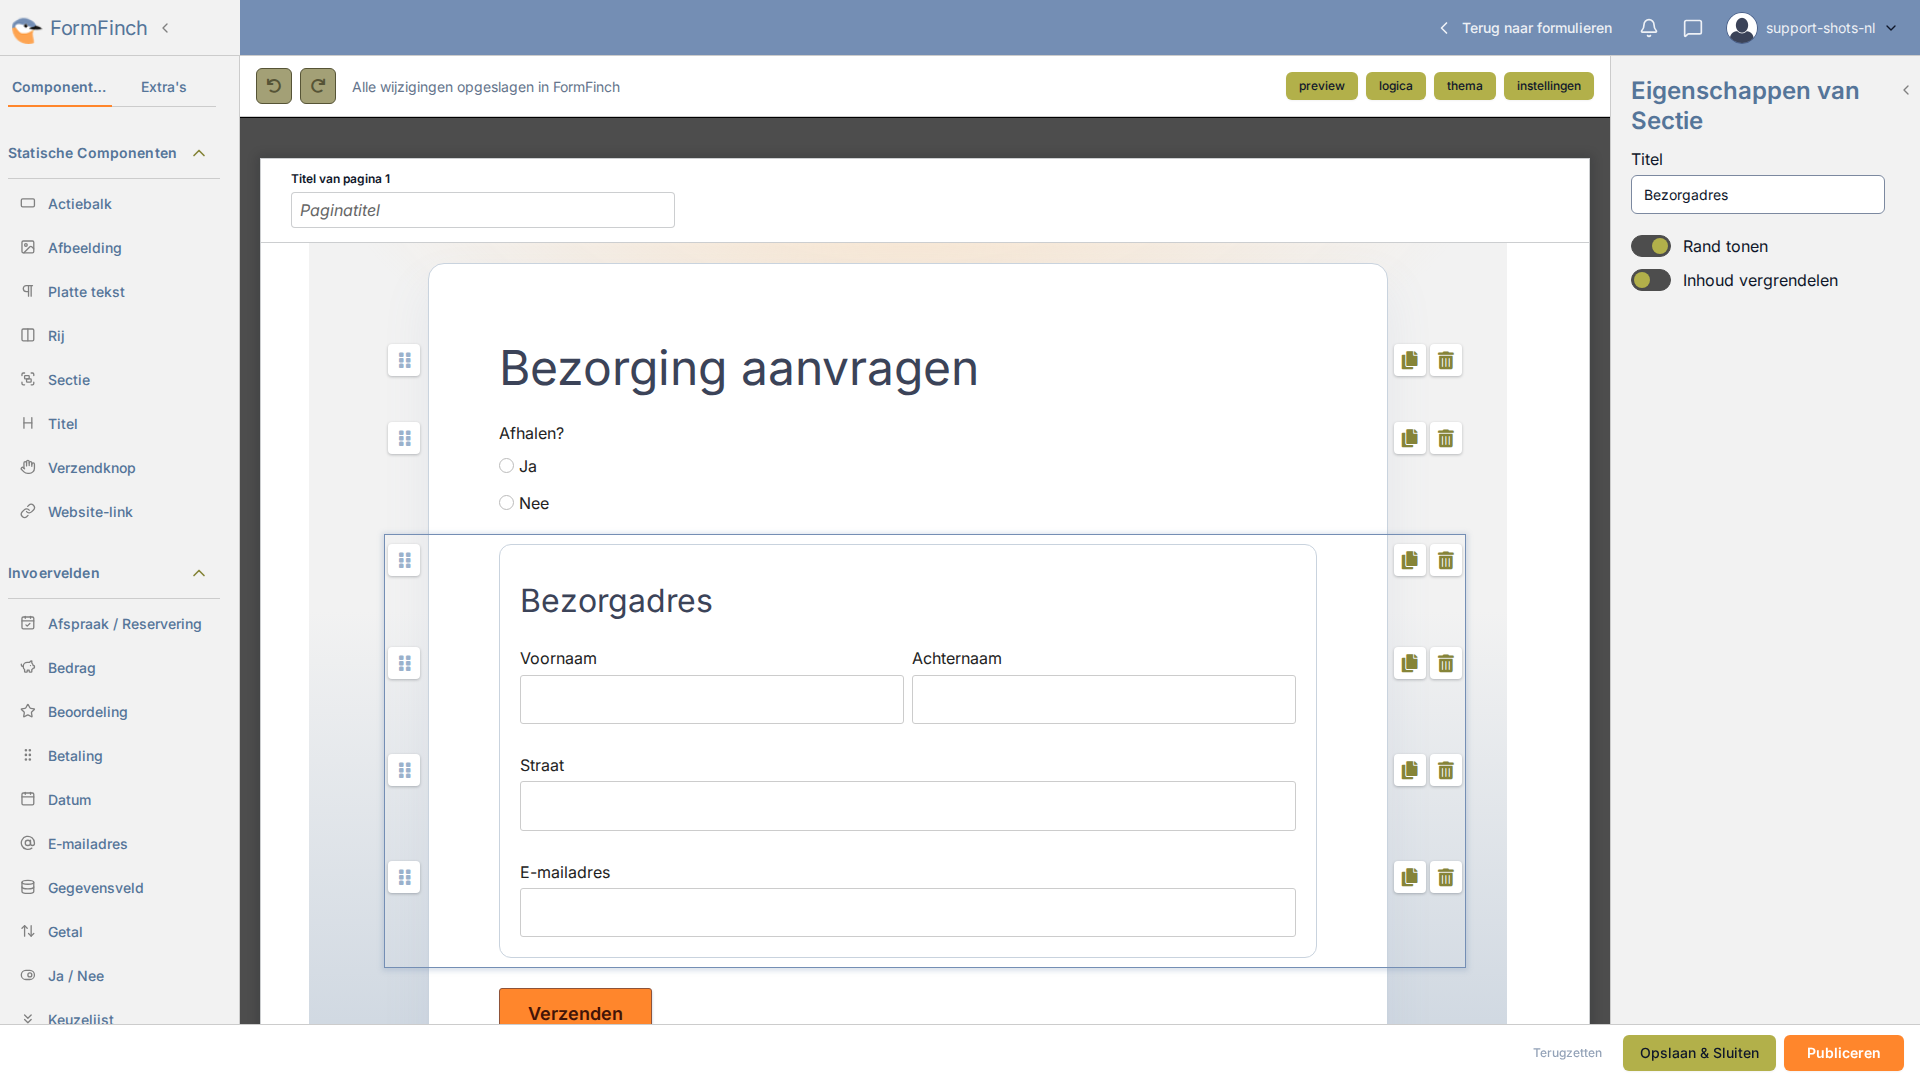Delete the Voornaam/Achternaam row

tap(1446, 663)
